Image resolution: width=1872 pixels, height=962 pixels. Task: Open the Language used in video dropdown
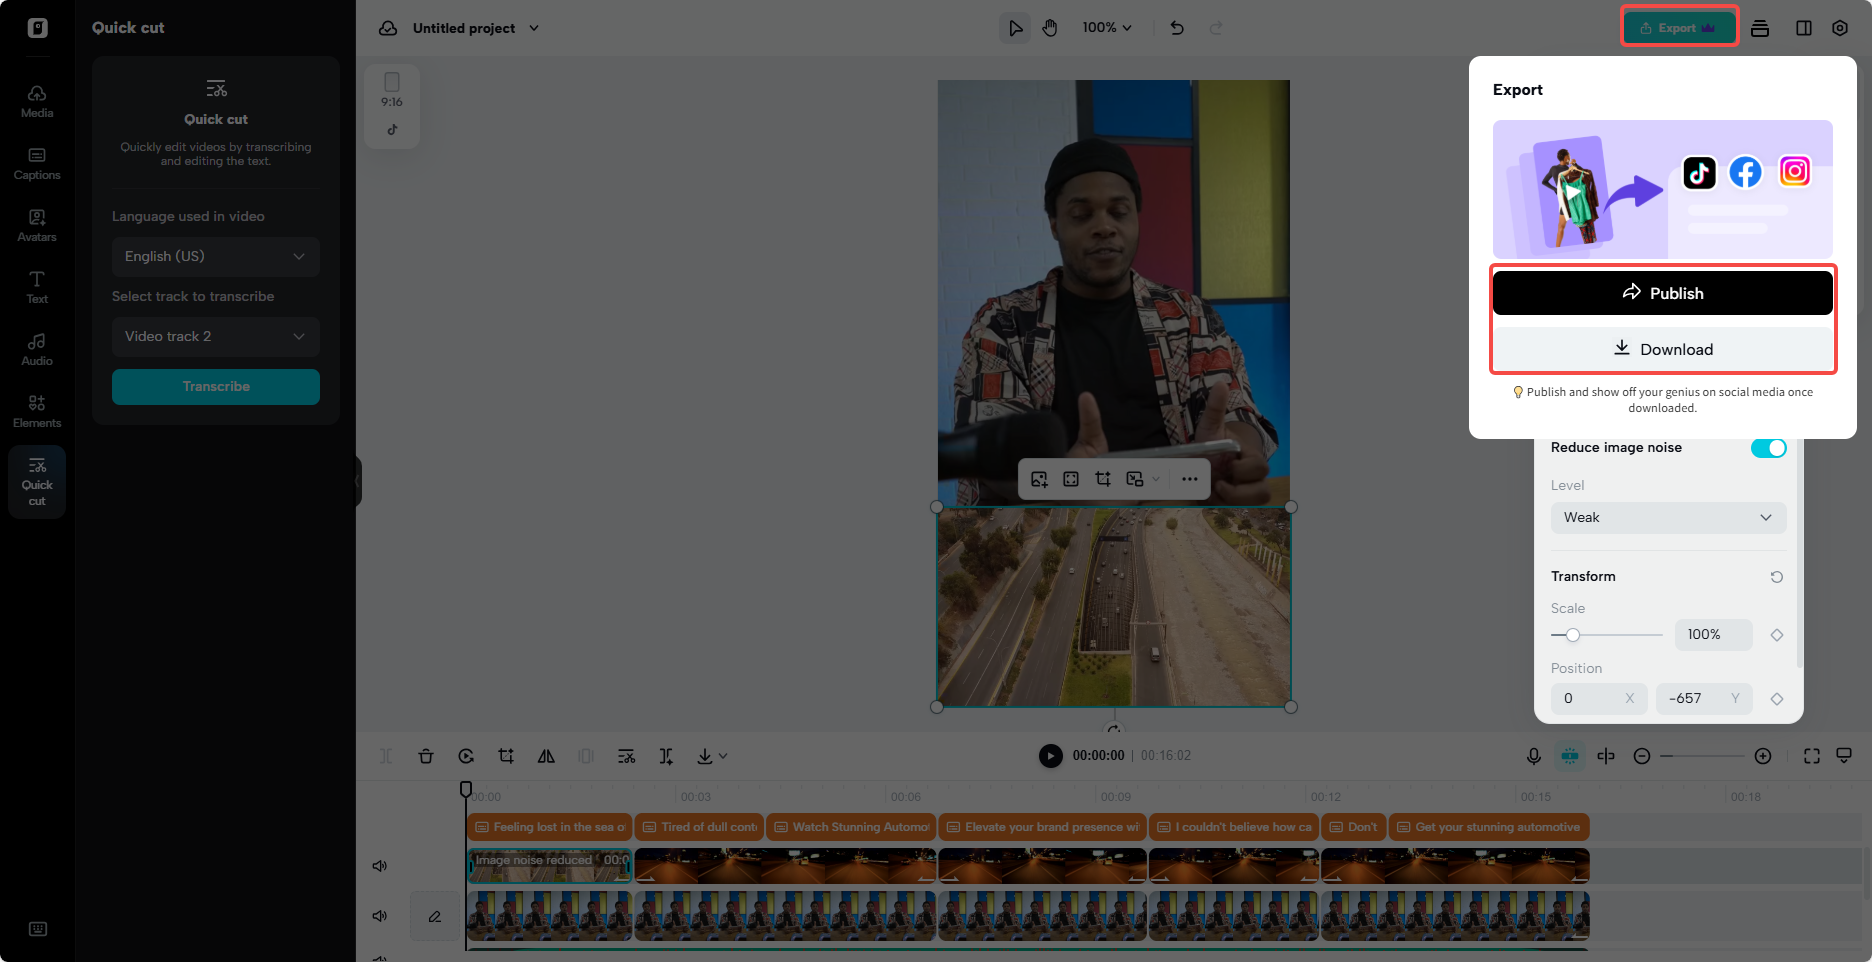tap(215, 256)
